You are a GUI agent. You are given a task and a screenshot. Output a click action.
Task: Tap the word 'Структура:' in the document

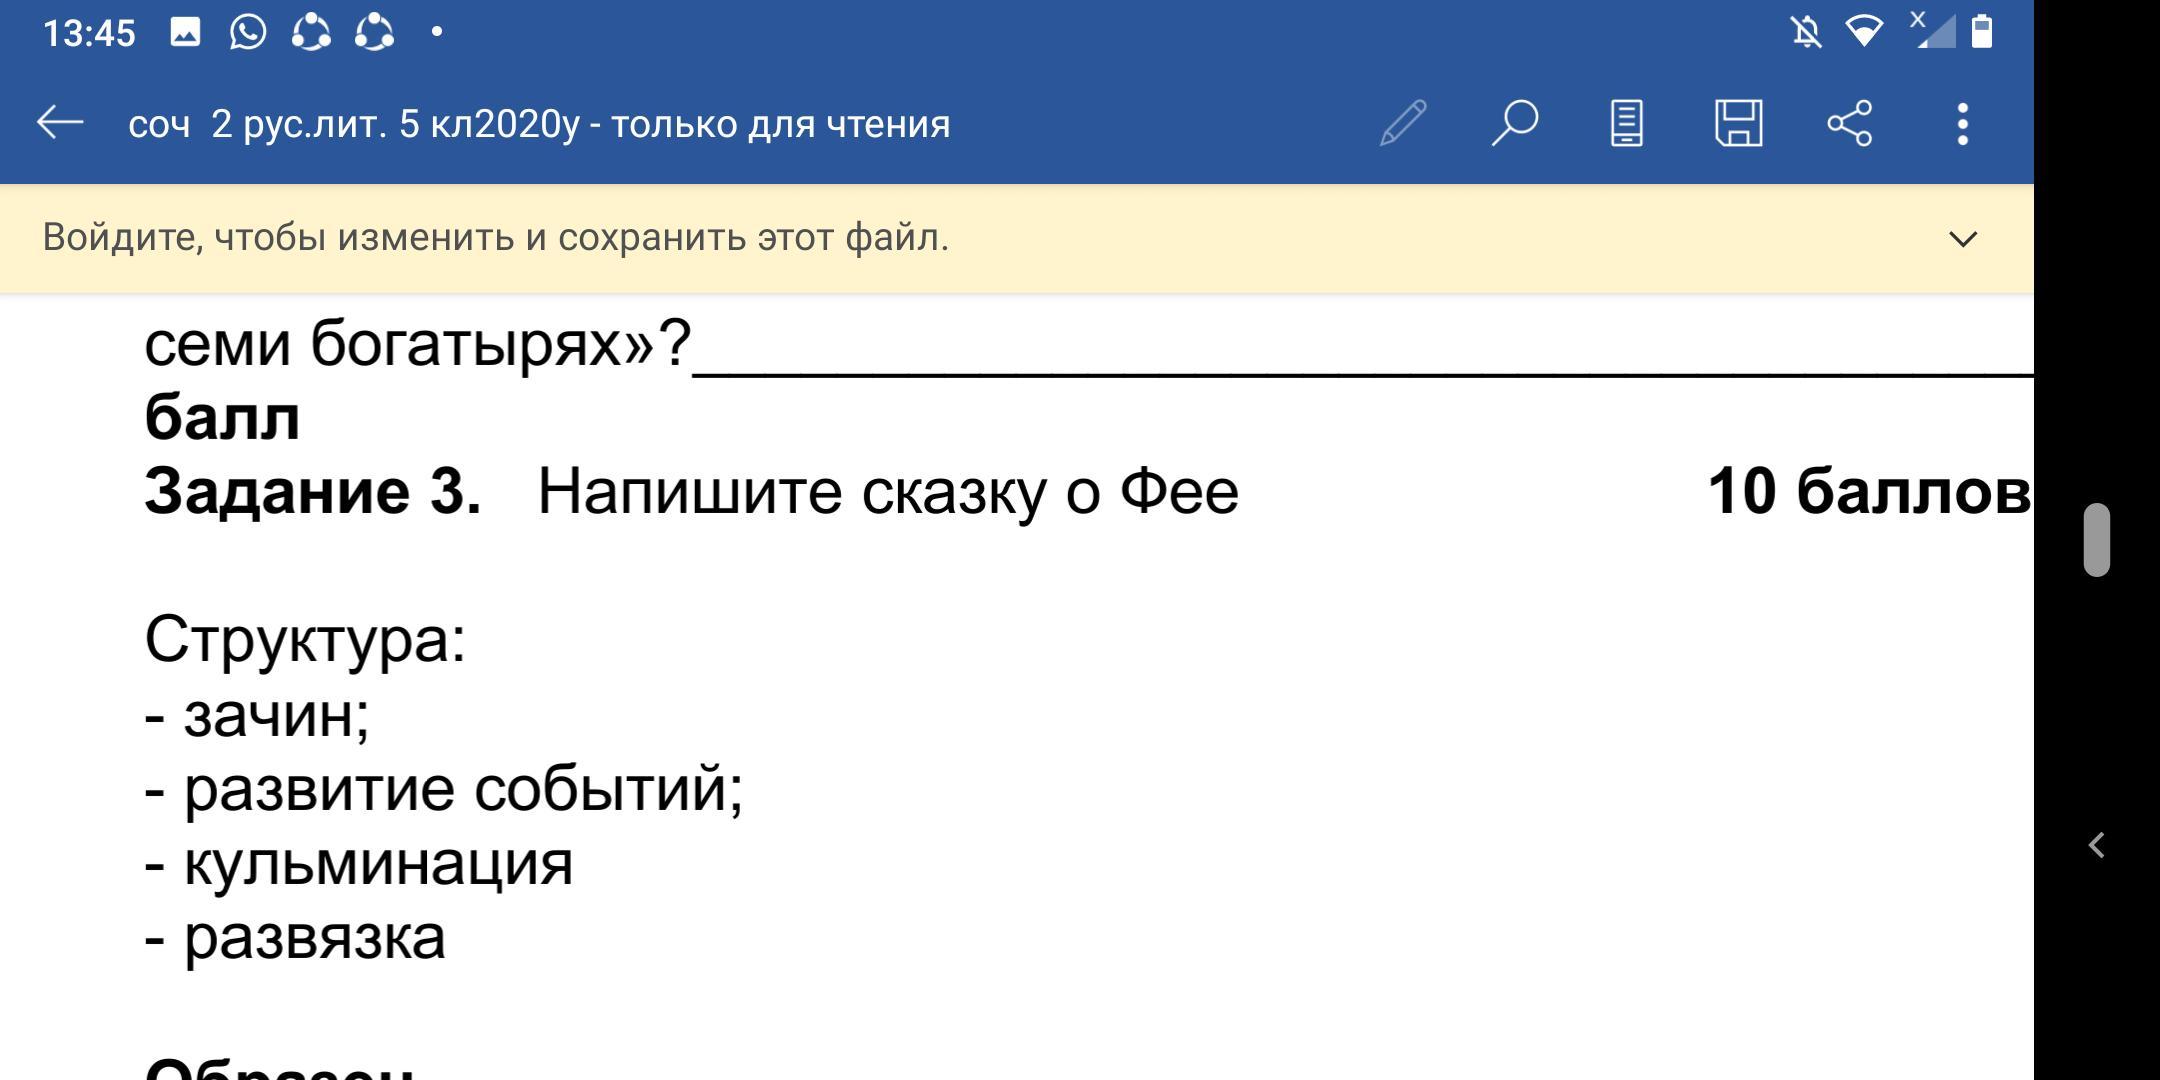[305, 639]
